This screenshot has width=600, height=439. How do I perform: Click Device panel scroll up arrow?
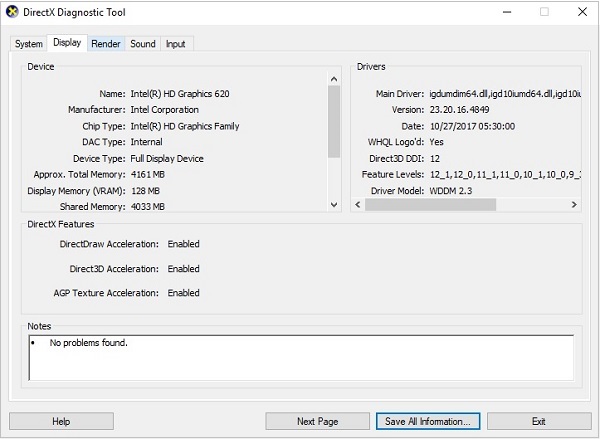[334, 79]
